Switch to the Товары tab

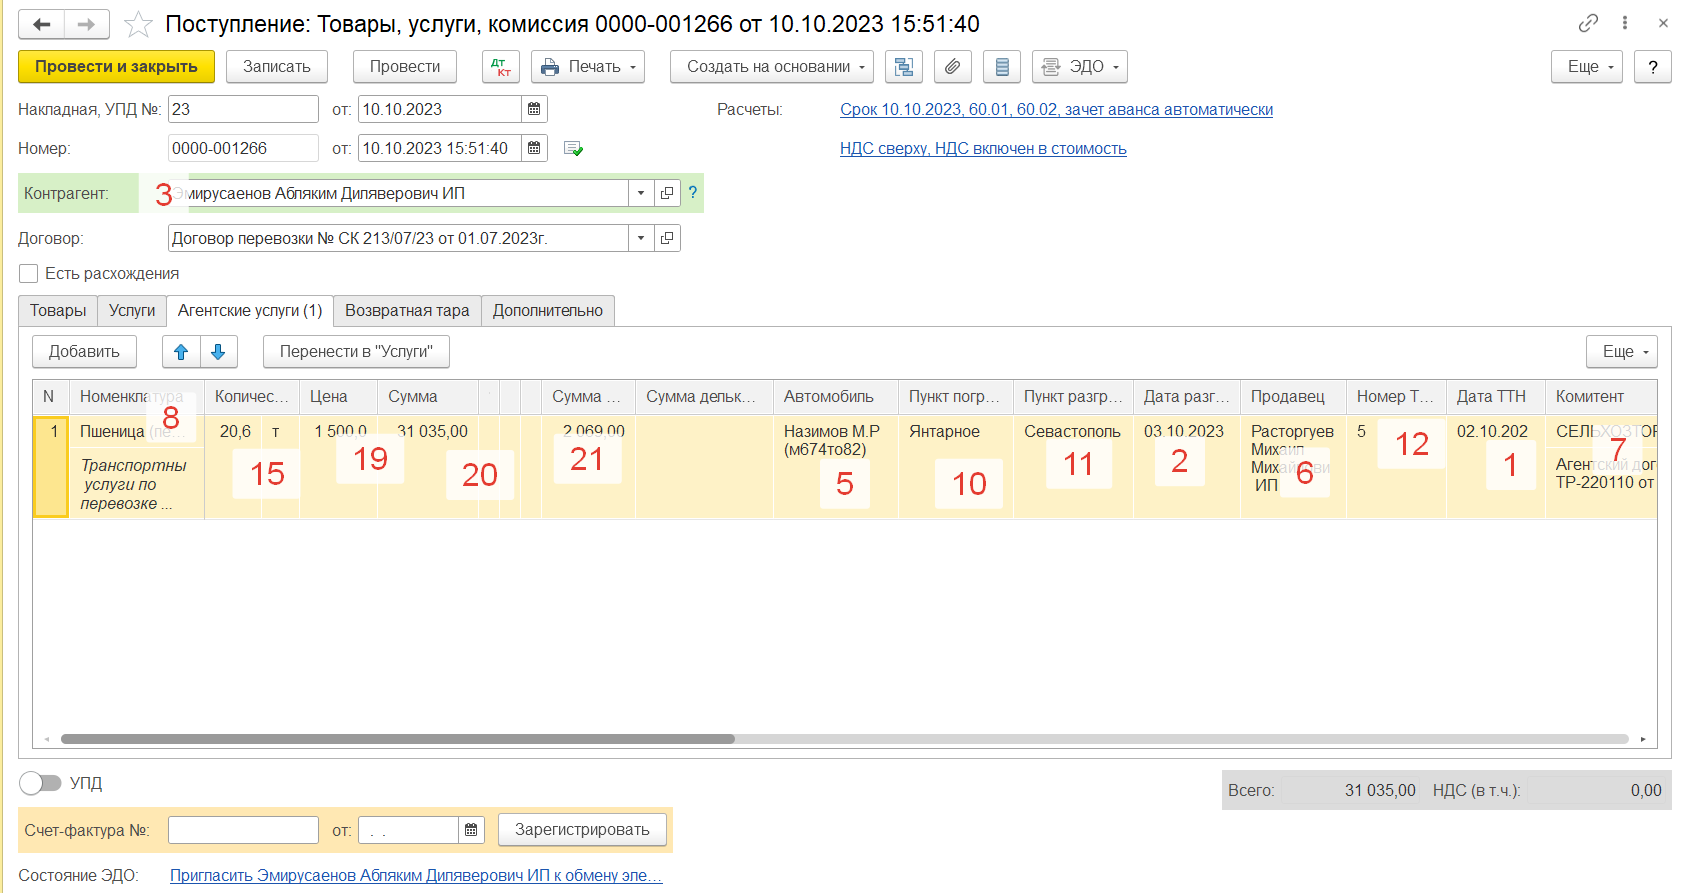pyautogui.click(x=58, y=310)
